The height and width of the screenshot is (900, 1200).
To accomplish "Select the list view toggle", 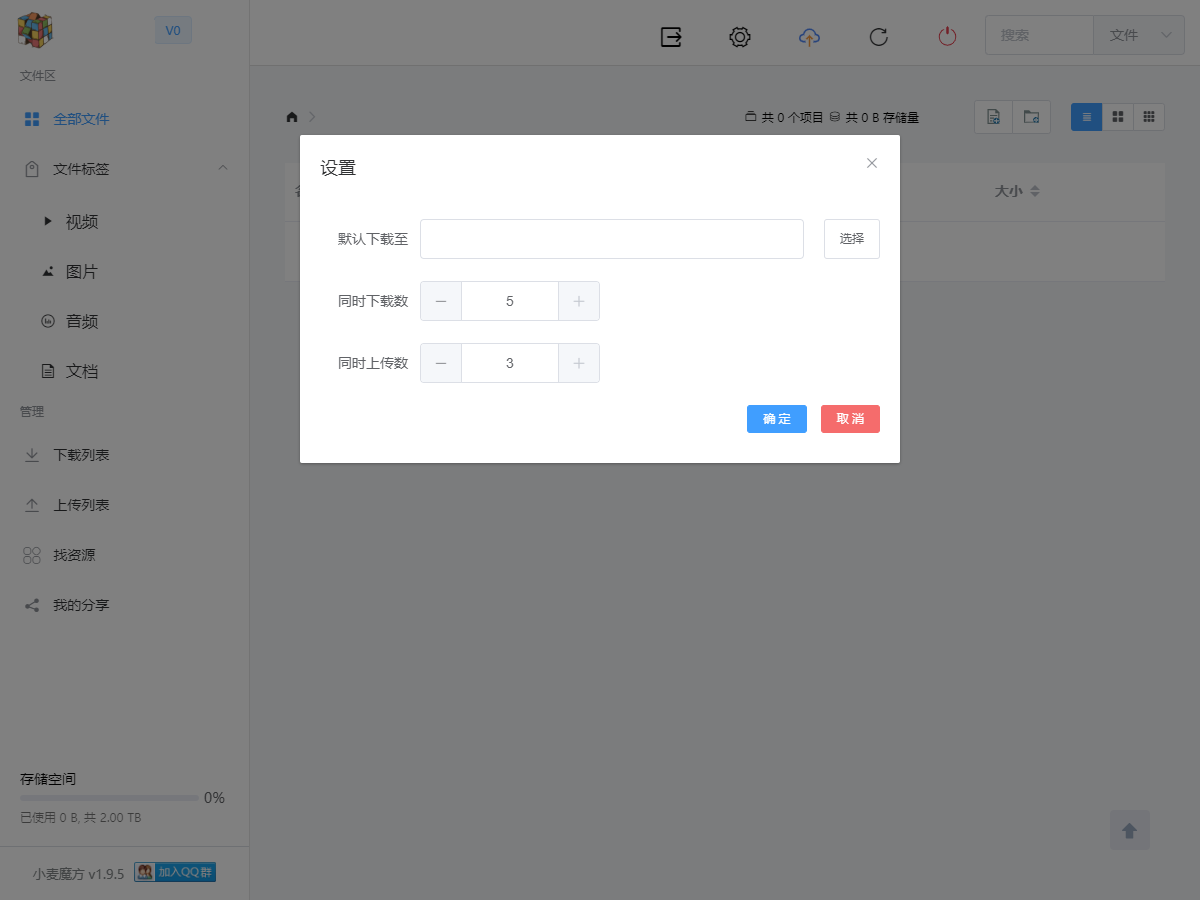I will (x=1085, y=116).
